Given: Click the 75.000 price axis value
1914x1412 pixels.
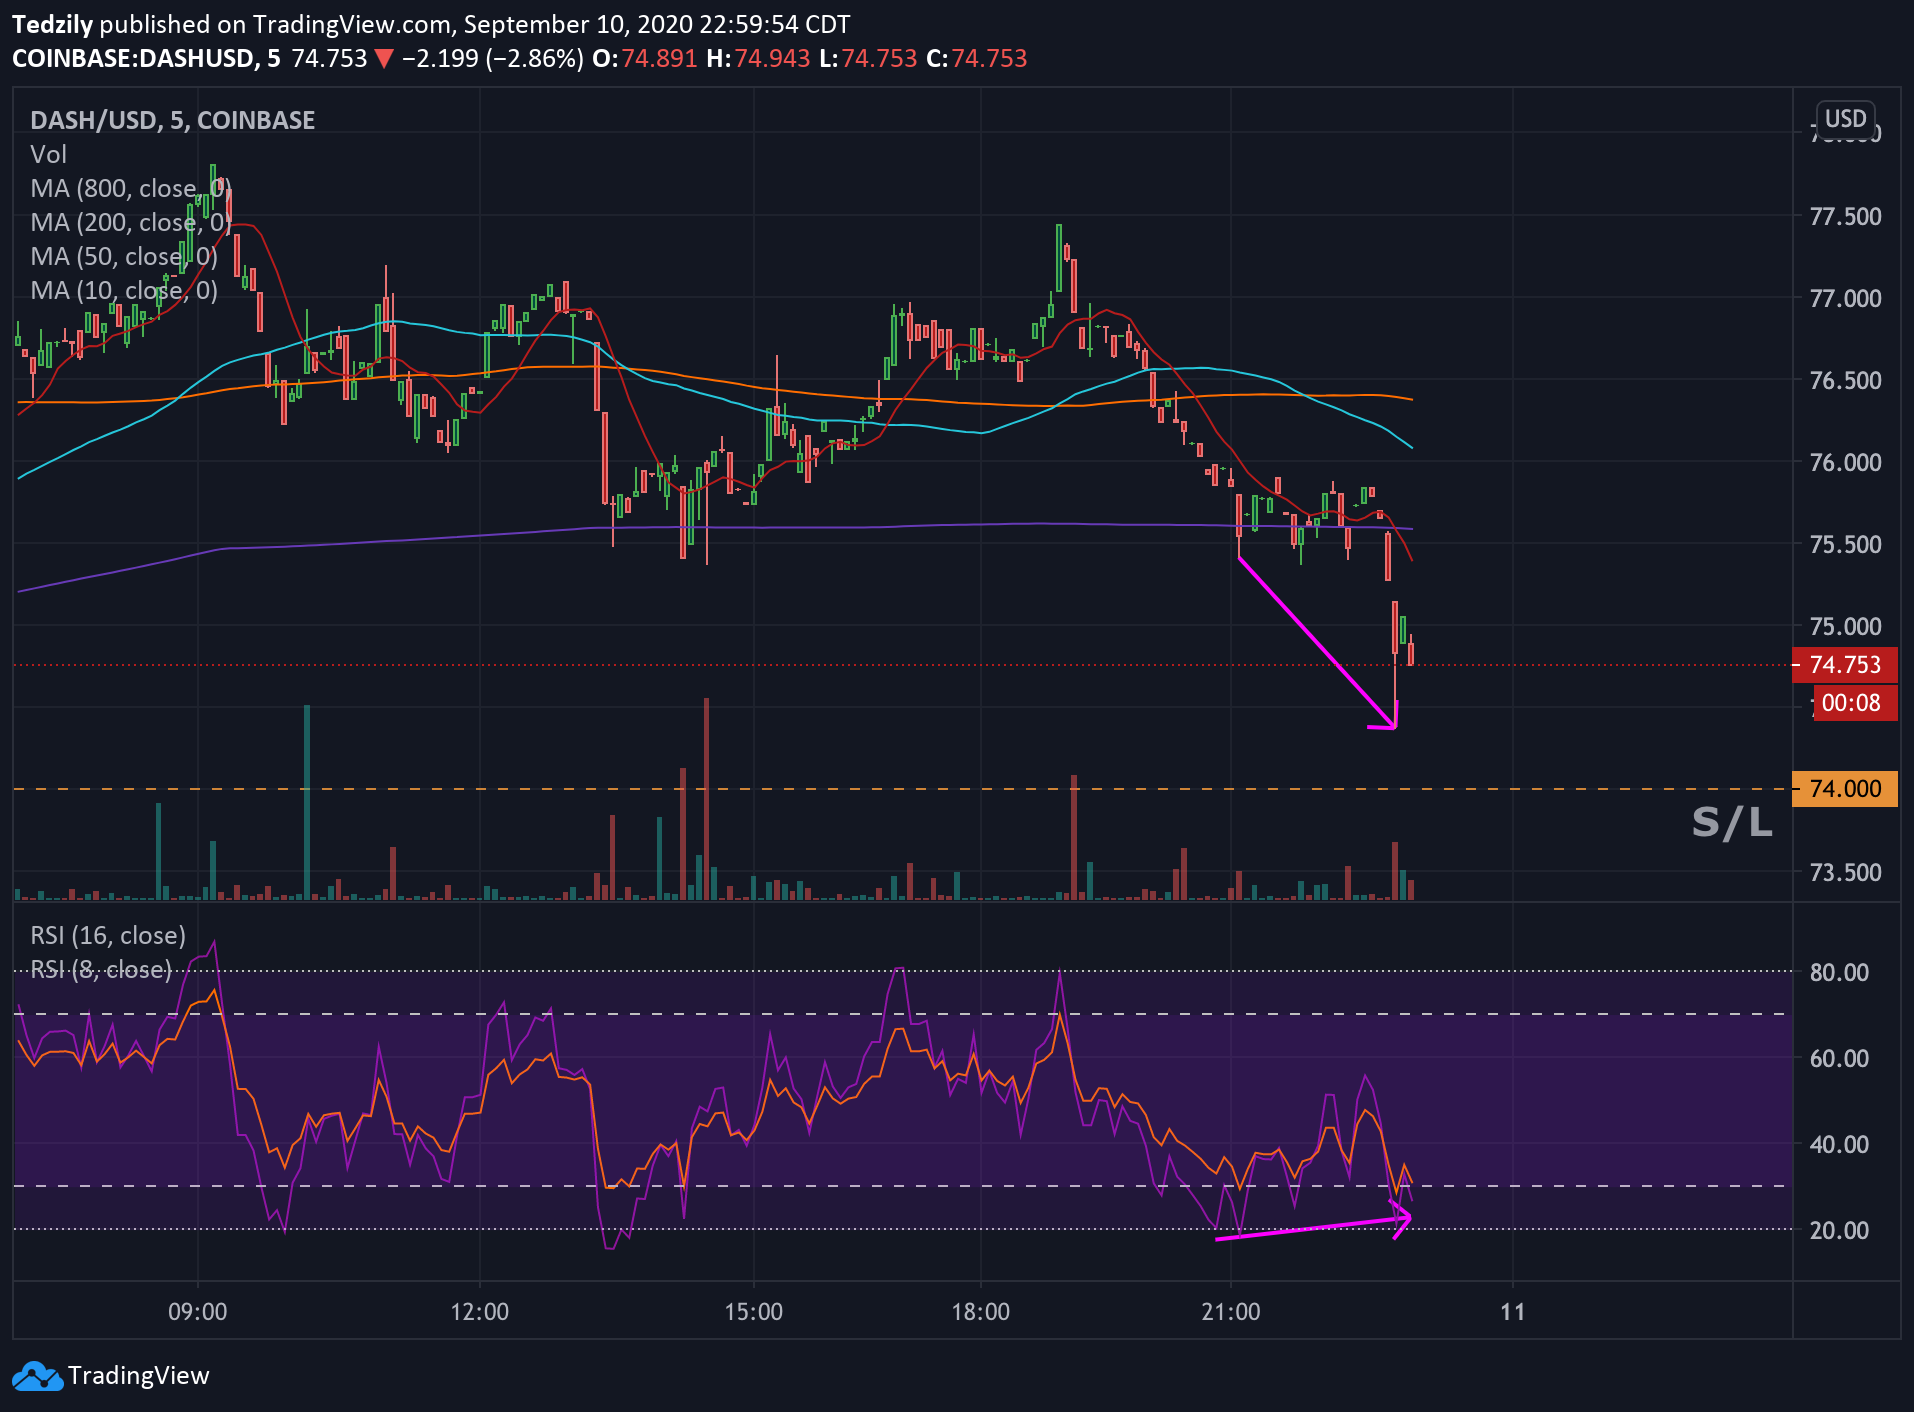Looking at the screenshot, I should point(1845,627).
